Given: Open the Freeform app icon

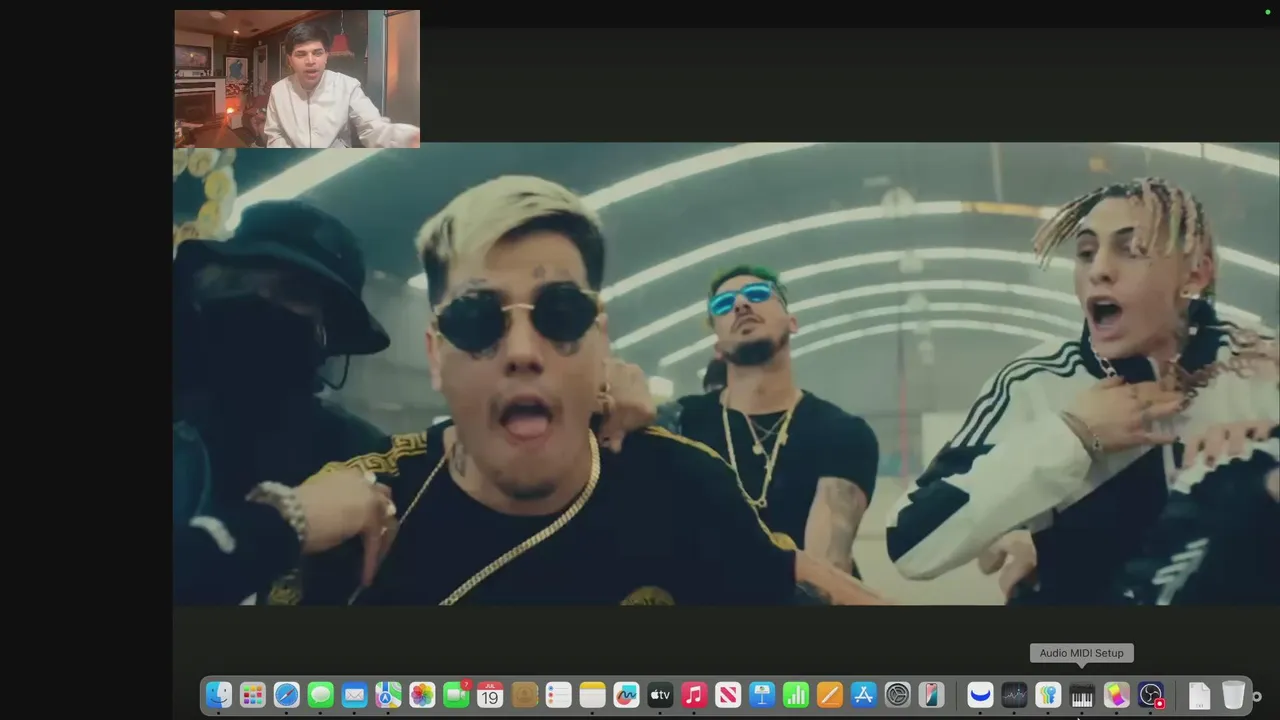Looking at the screenshot, I should point(626,695).
